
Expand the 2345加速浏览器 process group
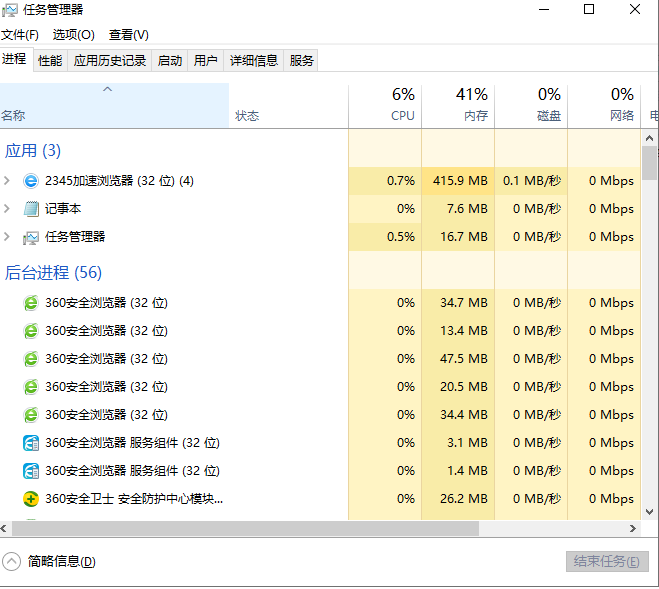pos(8,181)
